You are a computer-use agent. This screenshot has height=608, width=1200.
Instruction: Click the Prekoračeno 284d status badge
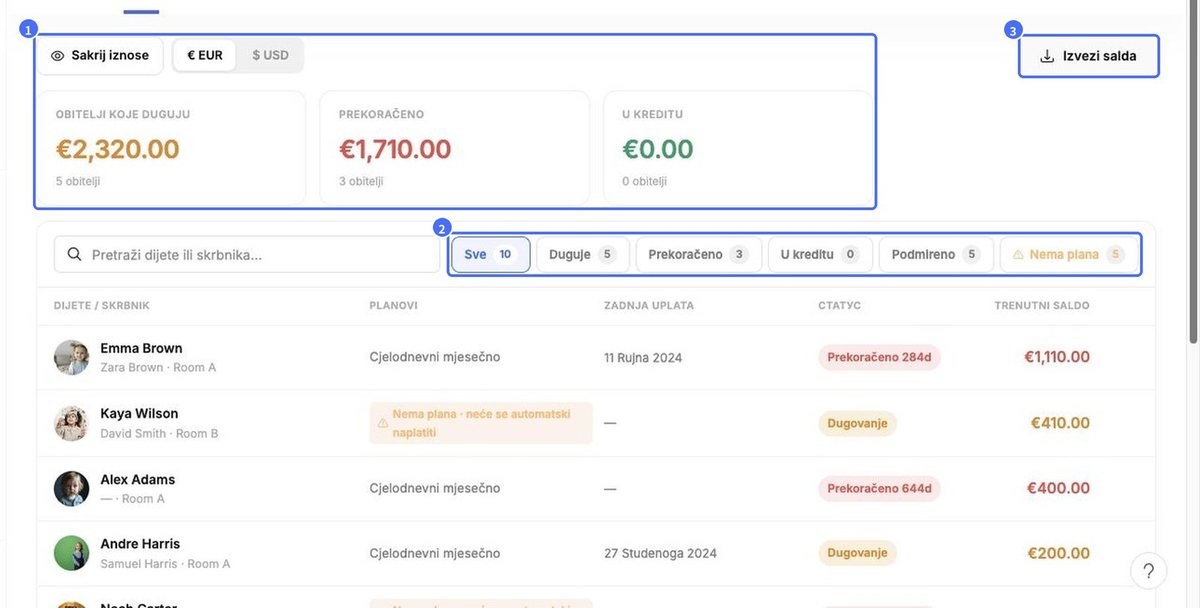[879, 357]
